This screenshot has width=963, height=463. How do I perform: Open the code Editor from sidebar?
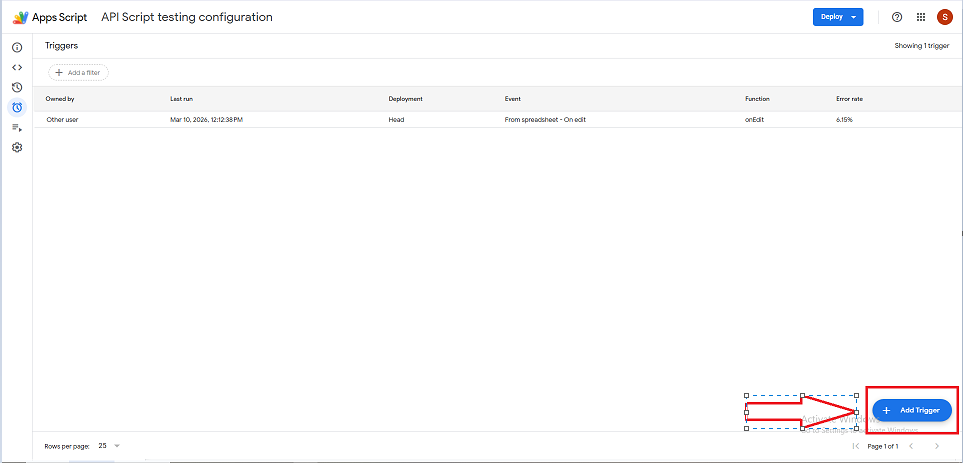point(17,67)
